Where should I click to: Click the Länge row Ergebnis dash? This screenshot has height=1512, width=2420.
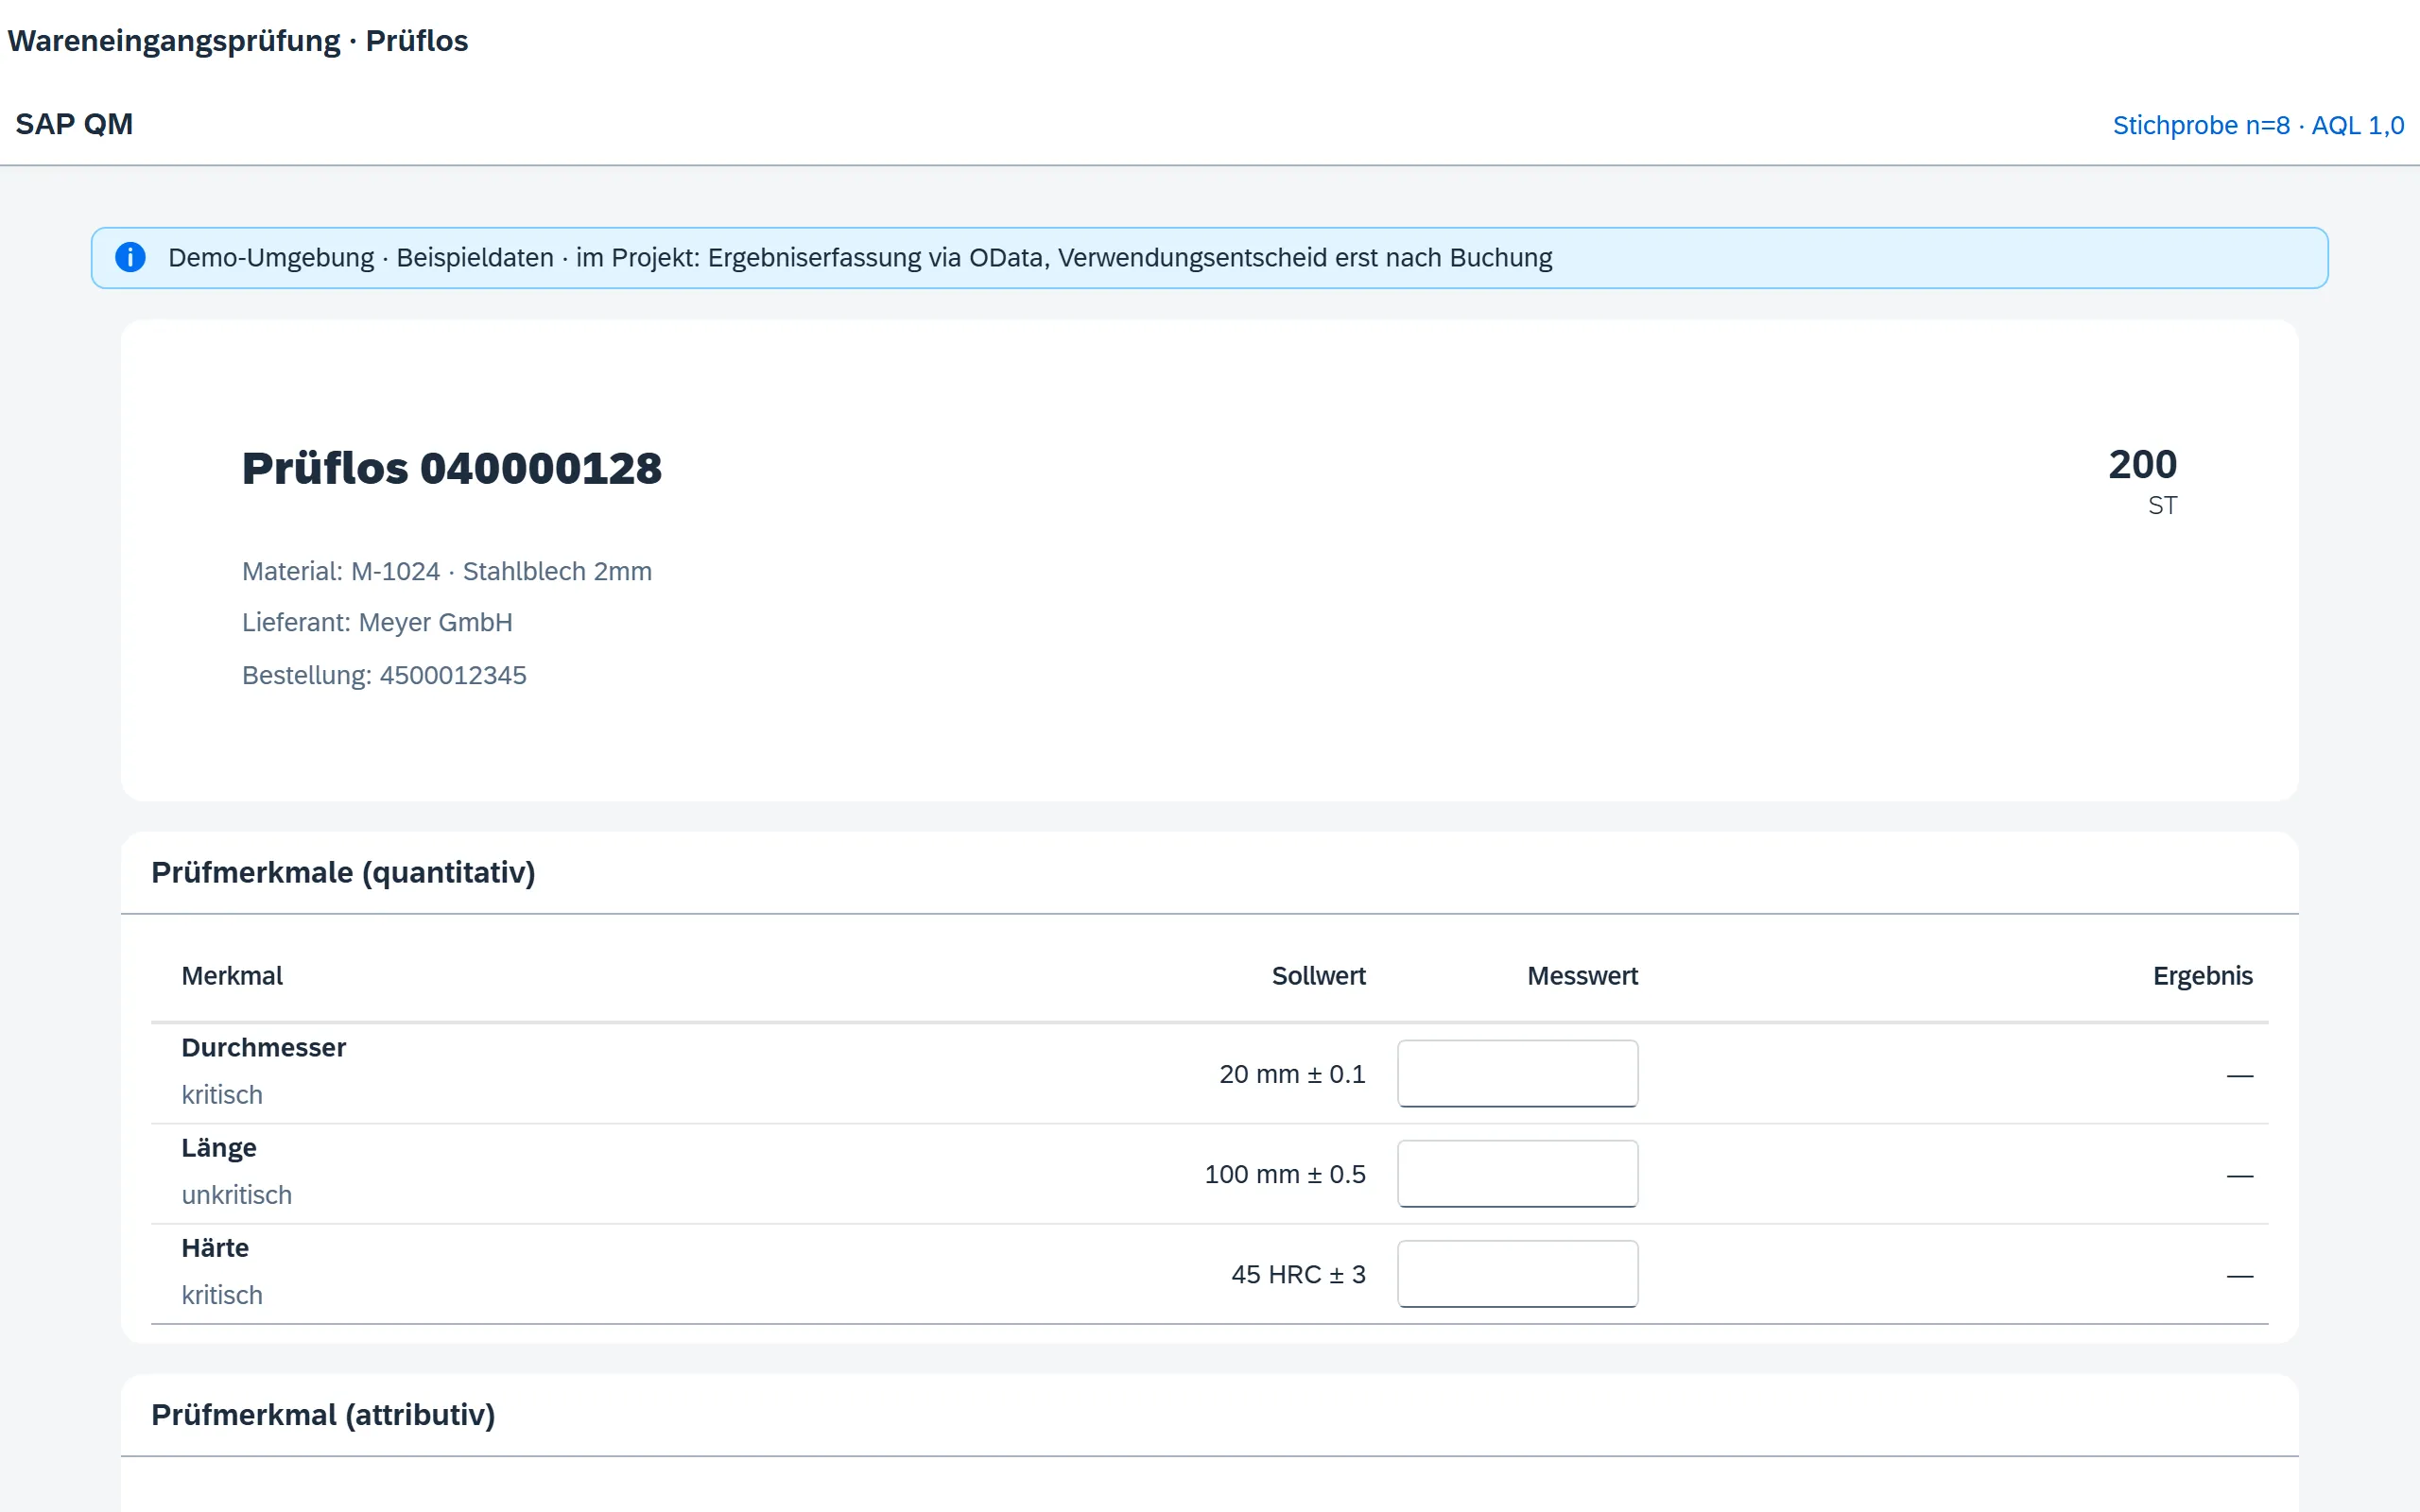[2239, 1175]
